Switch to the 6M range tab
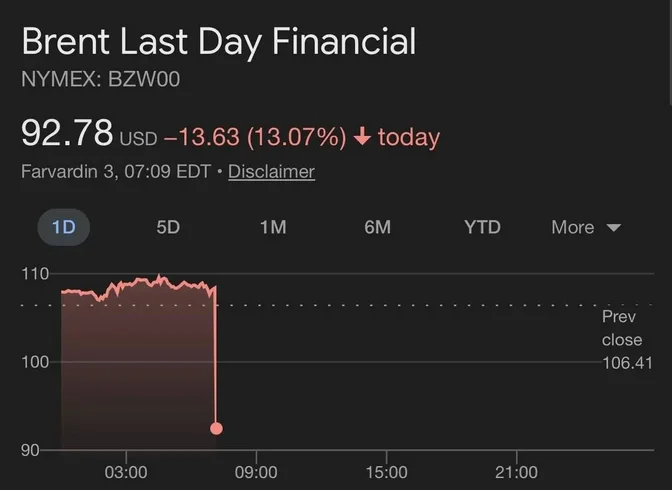 point(377,227)
